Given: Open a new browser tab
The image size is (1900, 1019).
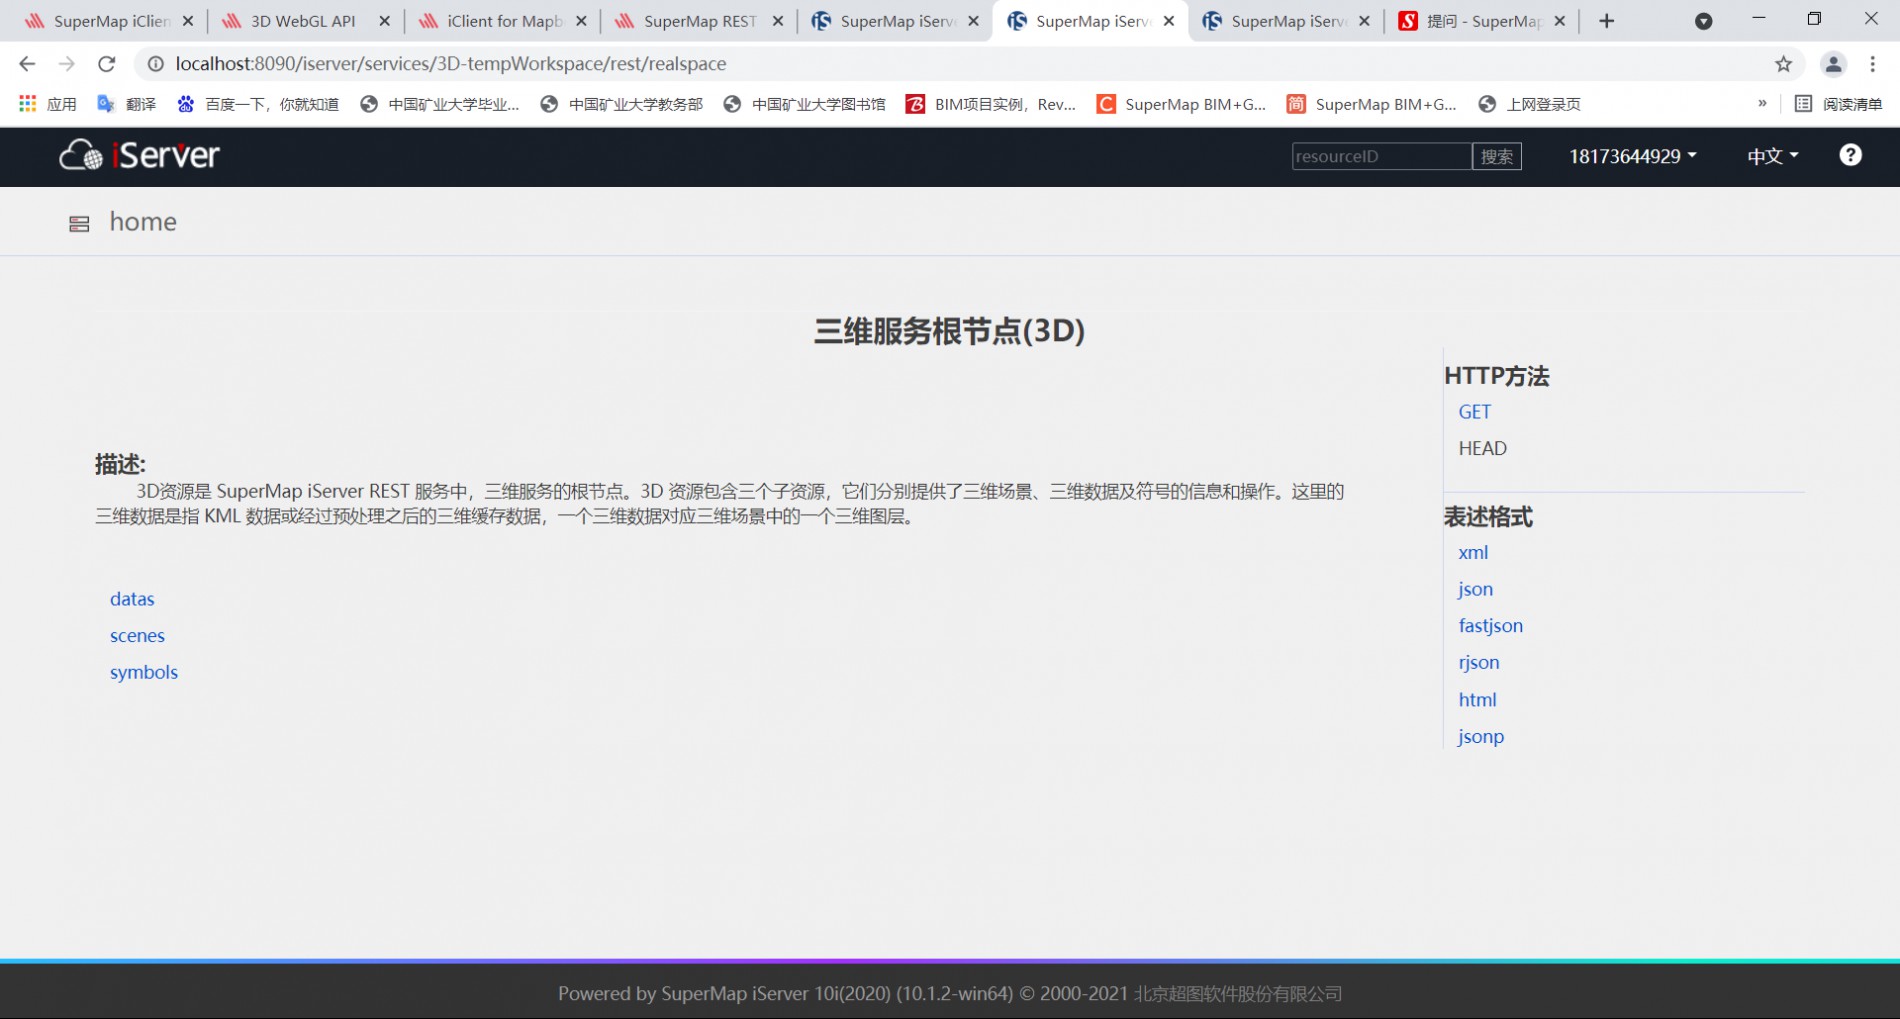Looking at the screenshot, I should pyautogui.click(x=1607, y=21).
